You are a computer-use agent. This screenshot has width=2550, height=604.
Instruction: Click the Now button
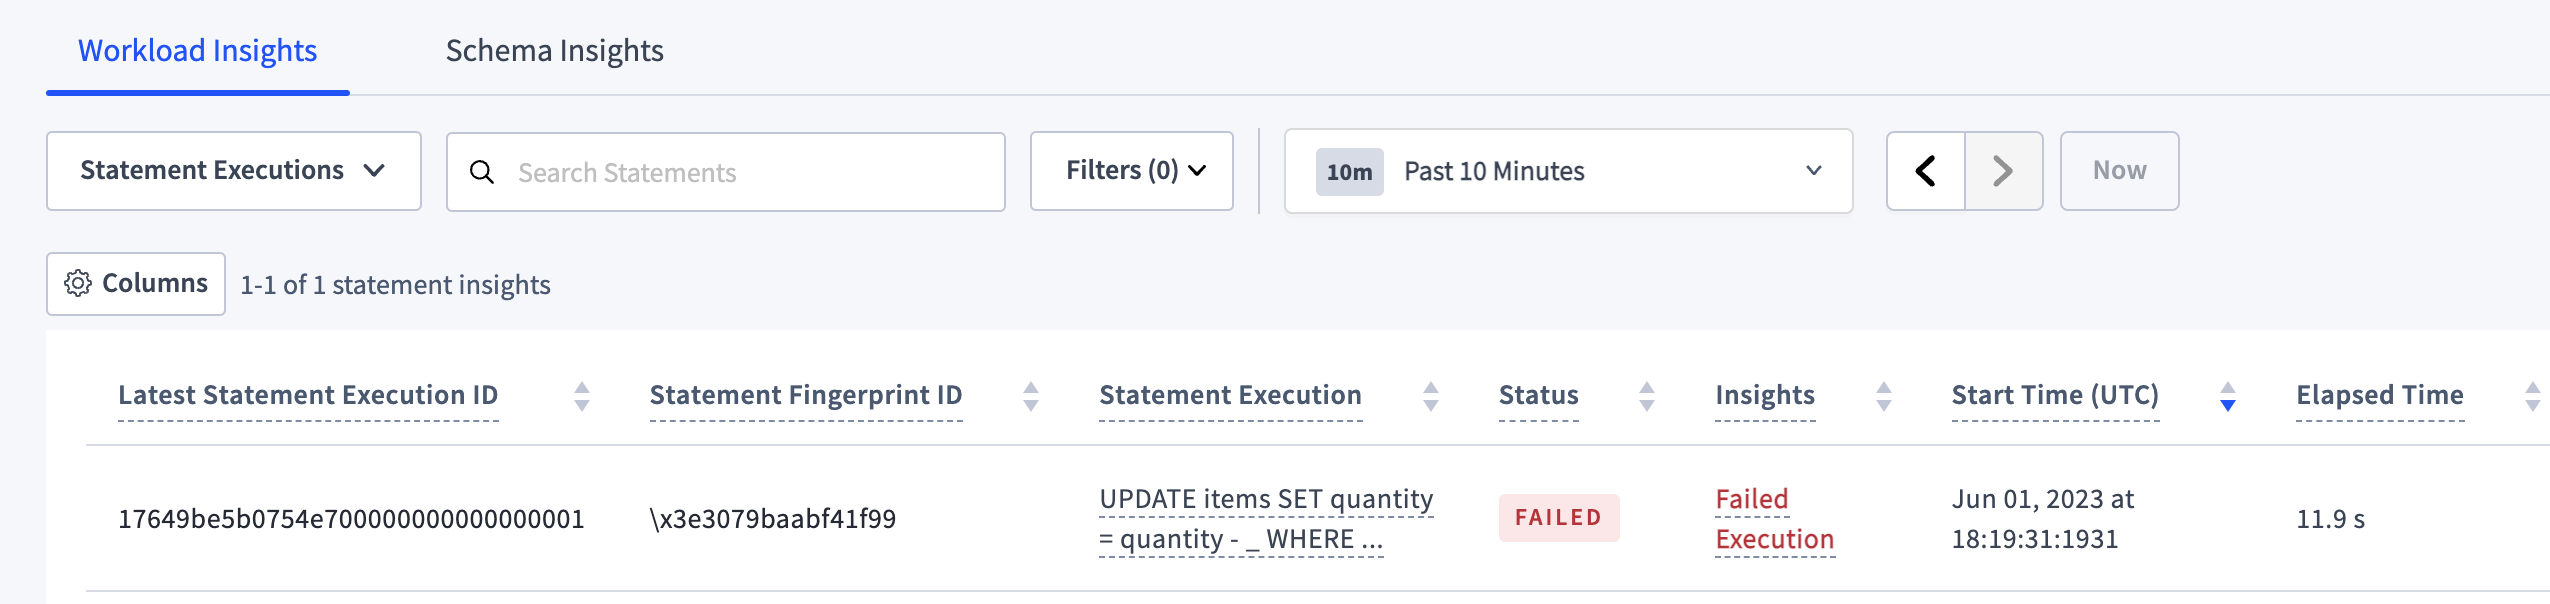pos(2120,170)
